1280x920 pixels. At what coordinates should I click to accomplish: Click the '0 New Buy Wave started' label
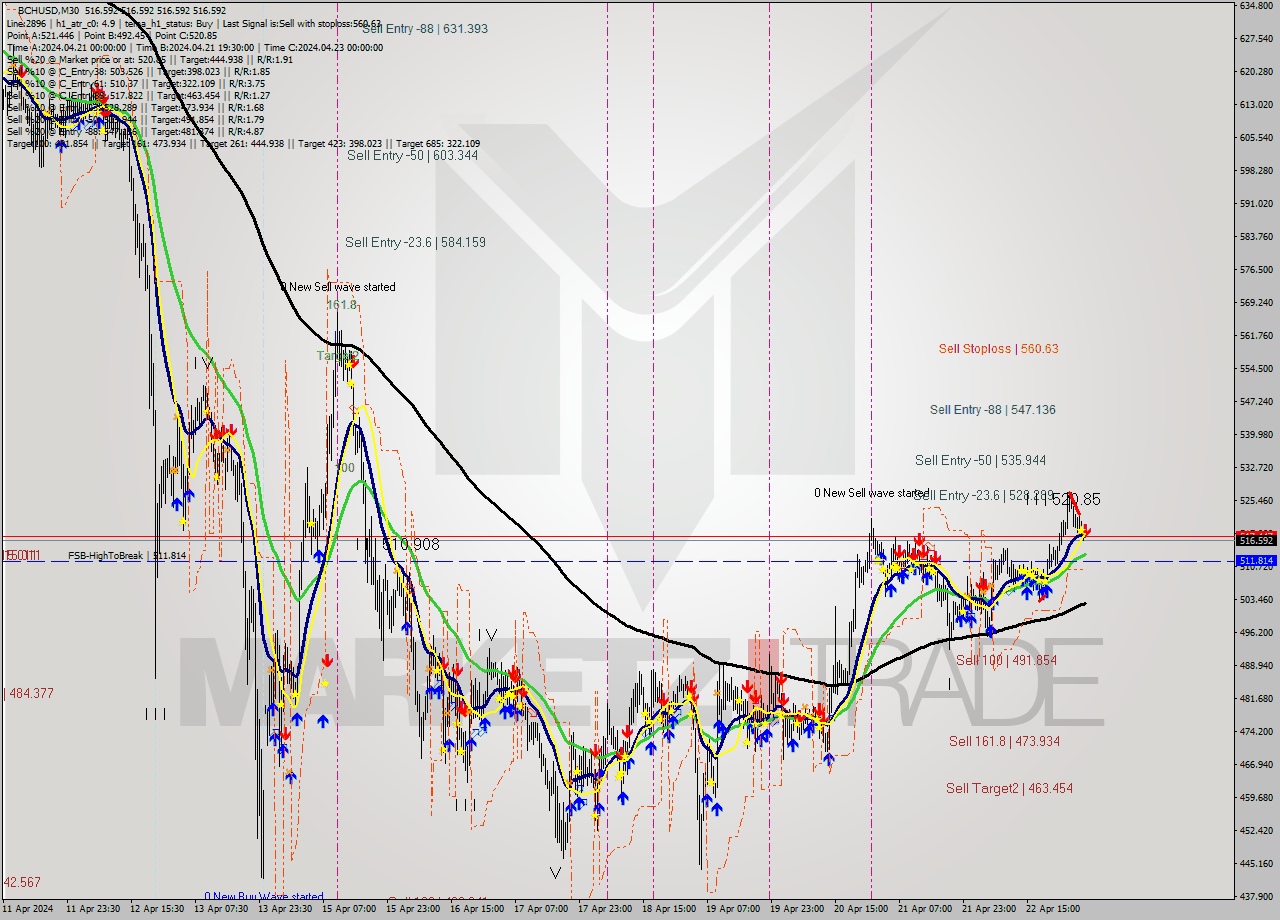264,897
